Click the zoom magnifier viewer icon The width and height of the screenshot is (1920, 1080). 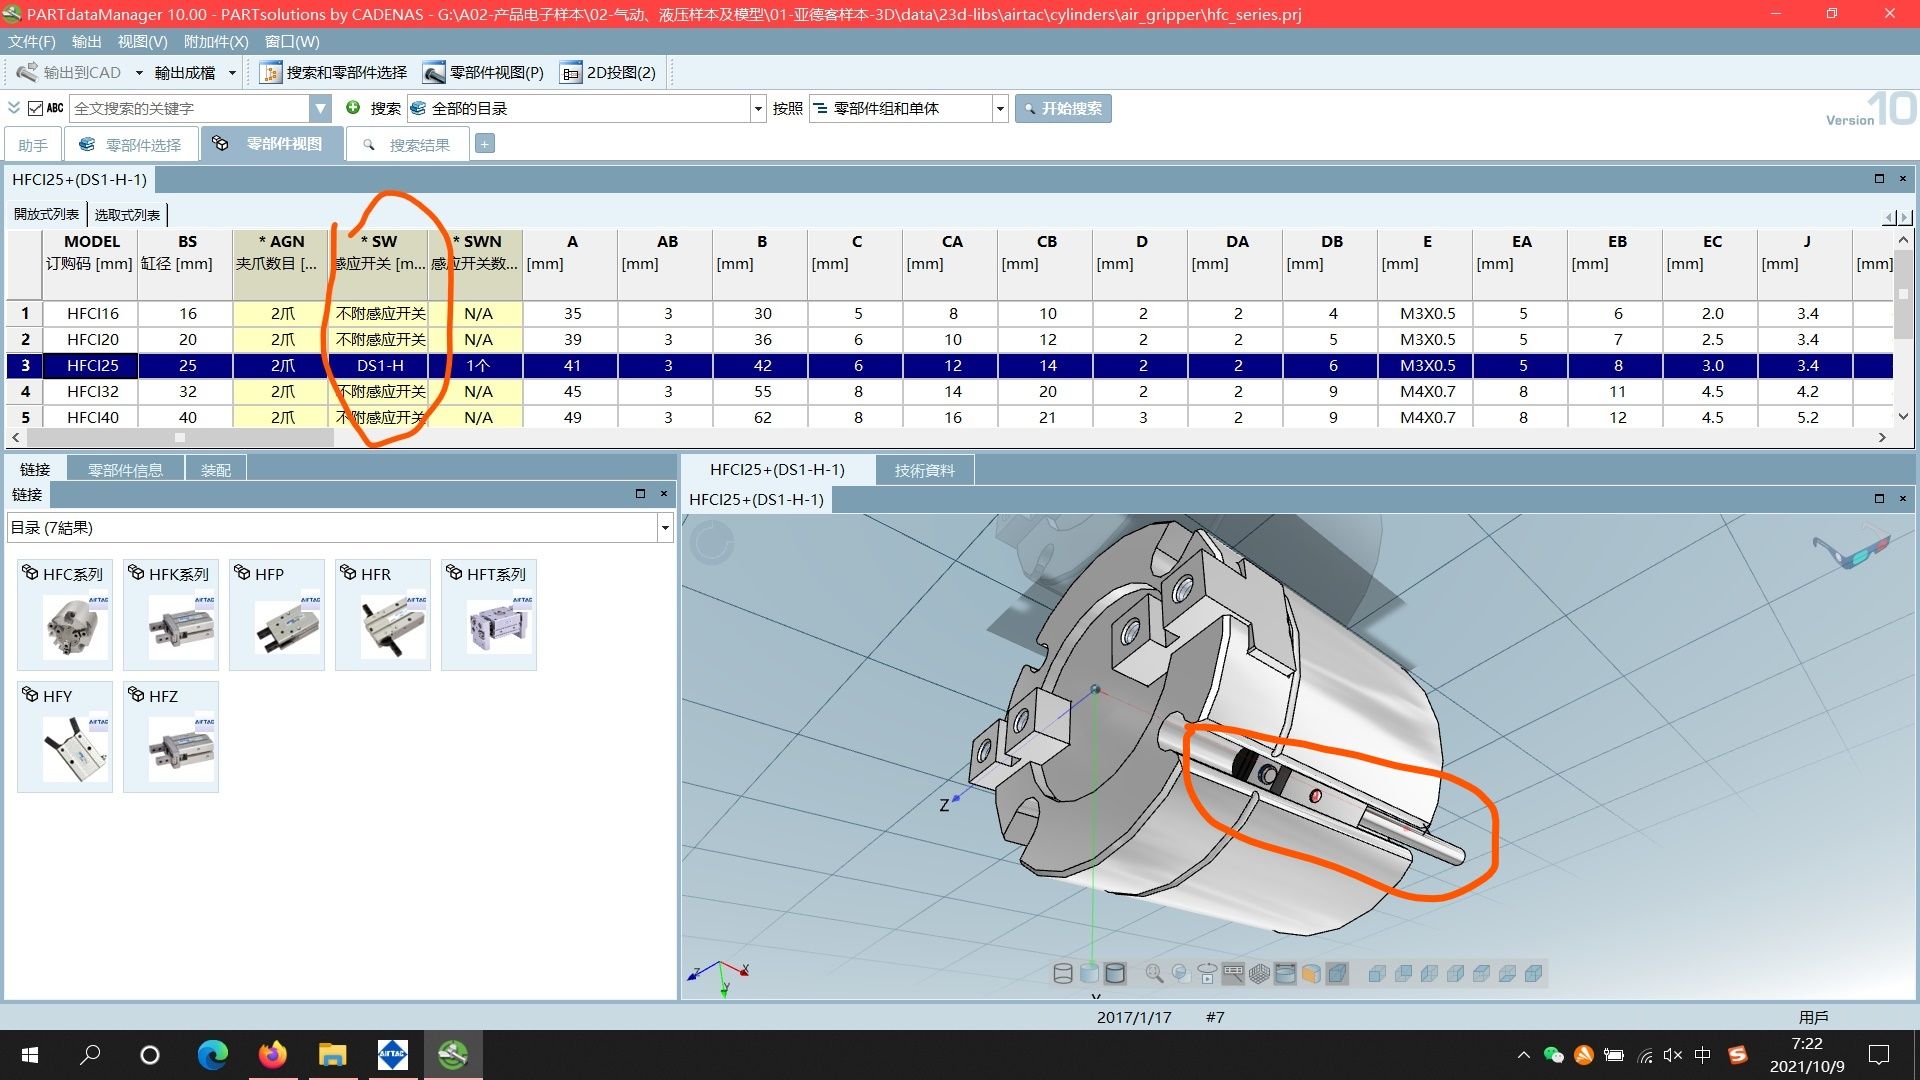tap(1154, 973)
